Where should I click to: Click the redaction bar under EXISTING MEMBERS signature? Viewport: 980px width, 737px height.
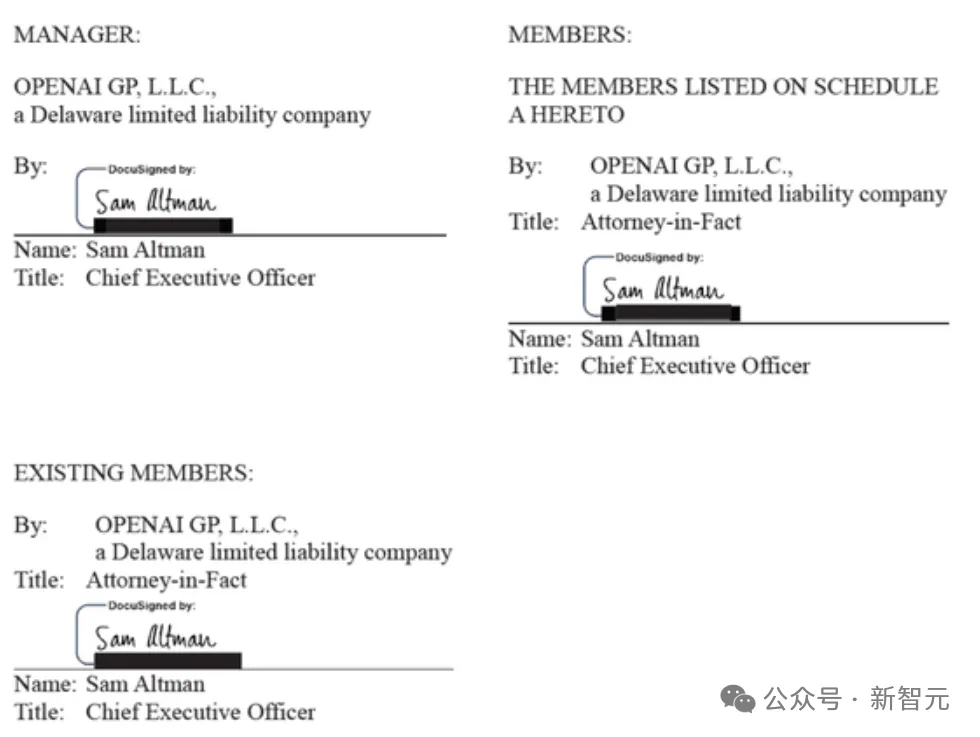coord(167,660)
